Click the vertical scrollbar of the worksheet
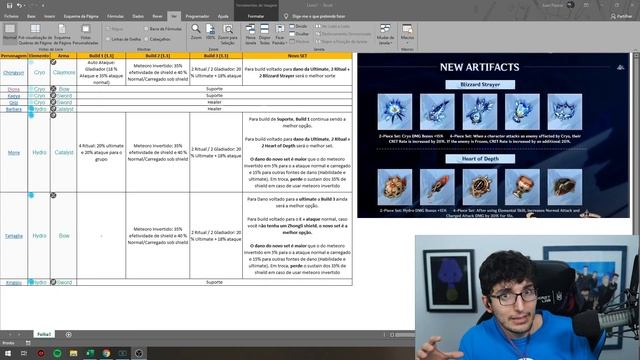The image size is (640, 360). coord(636,143)
